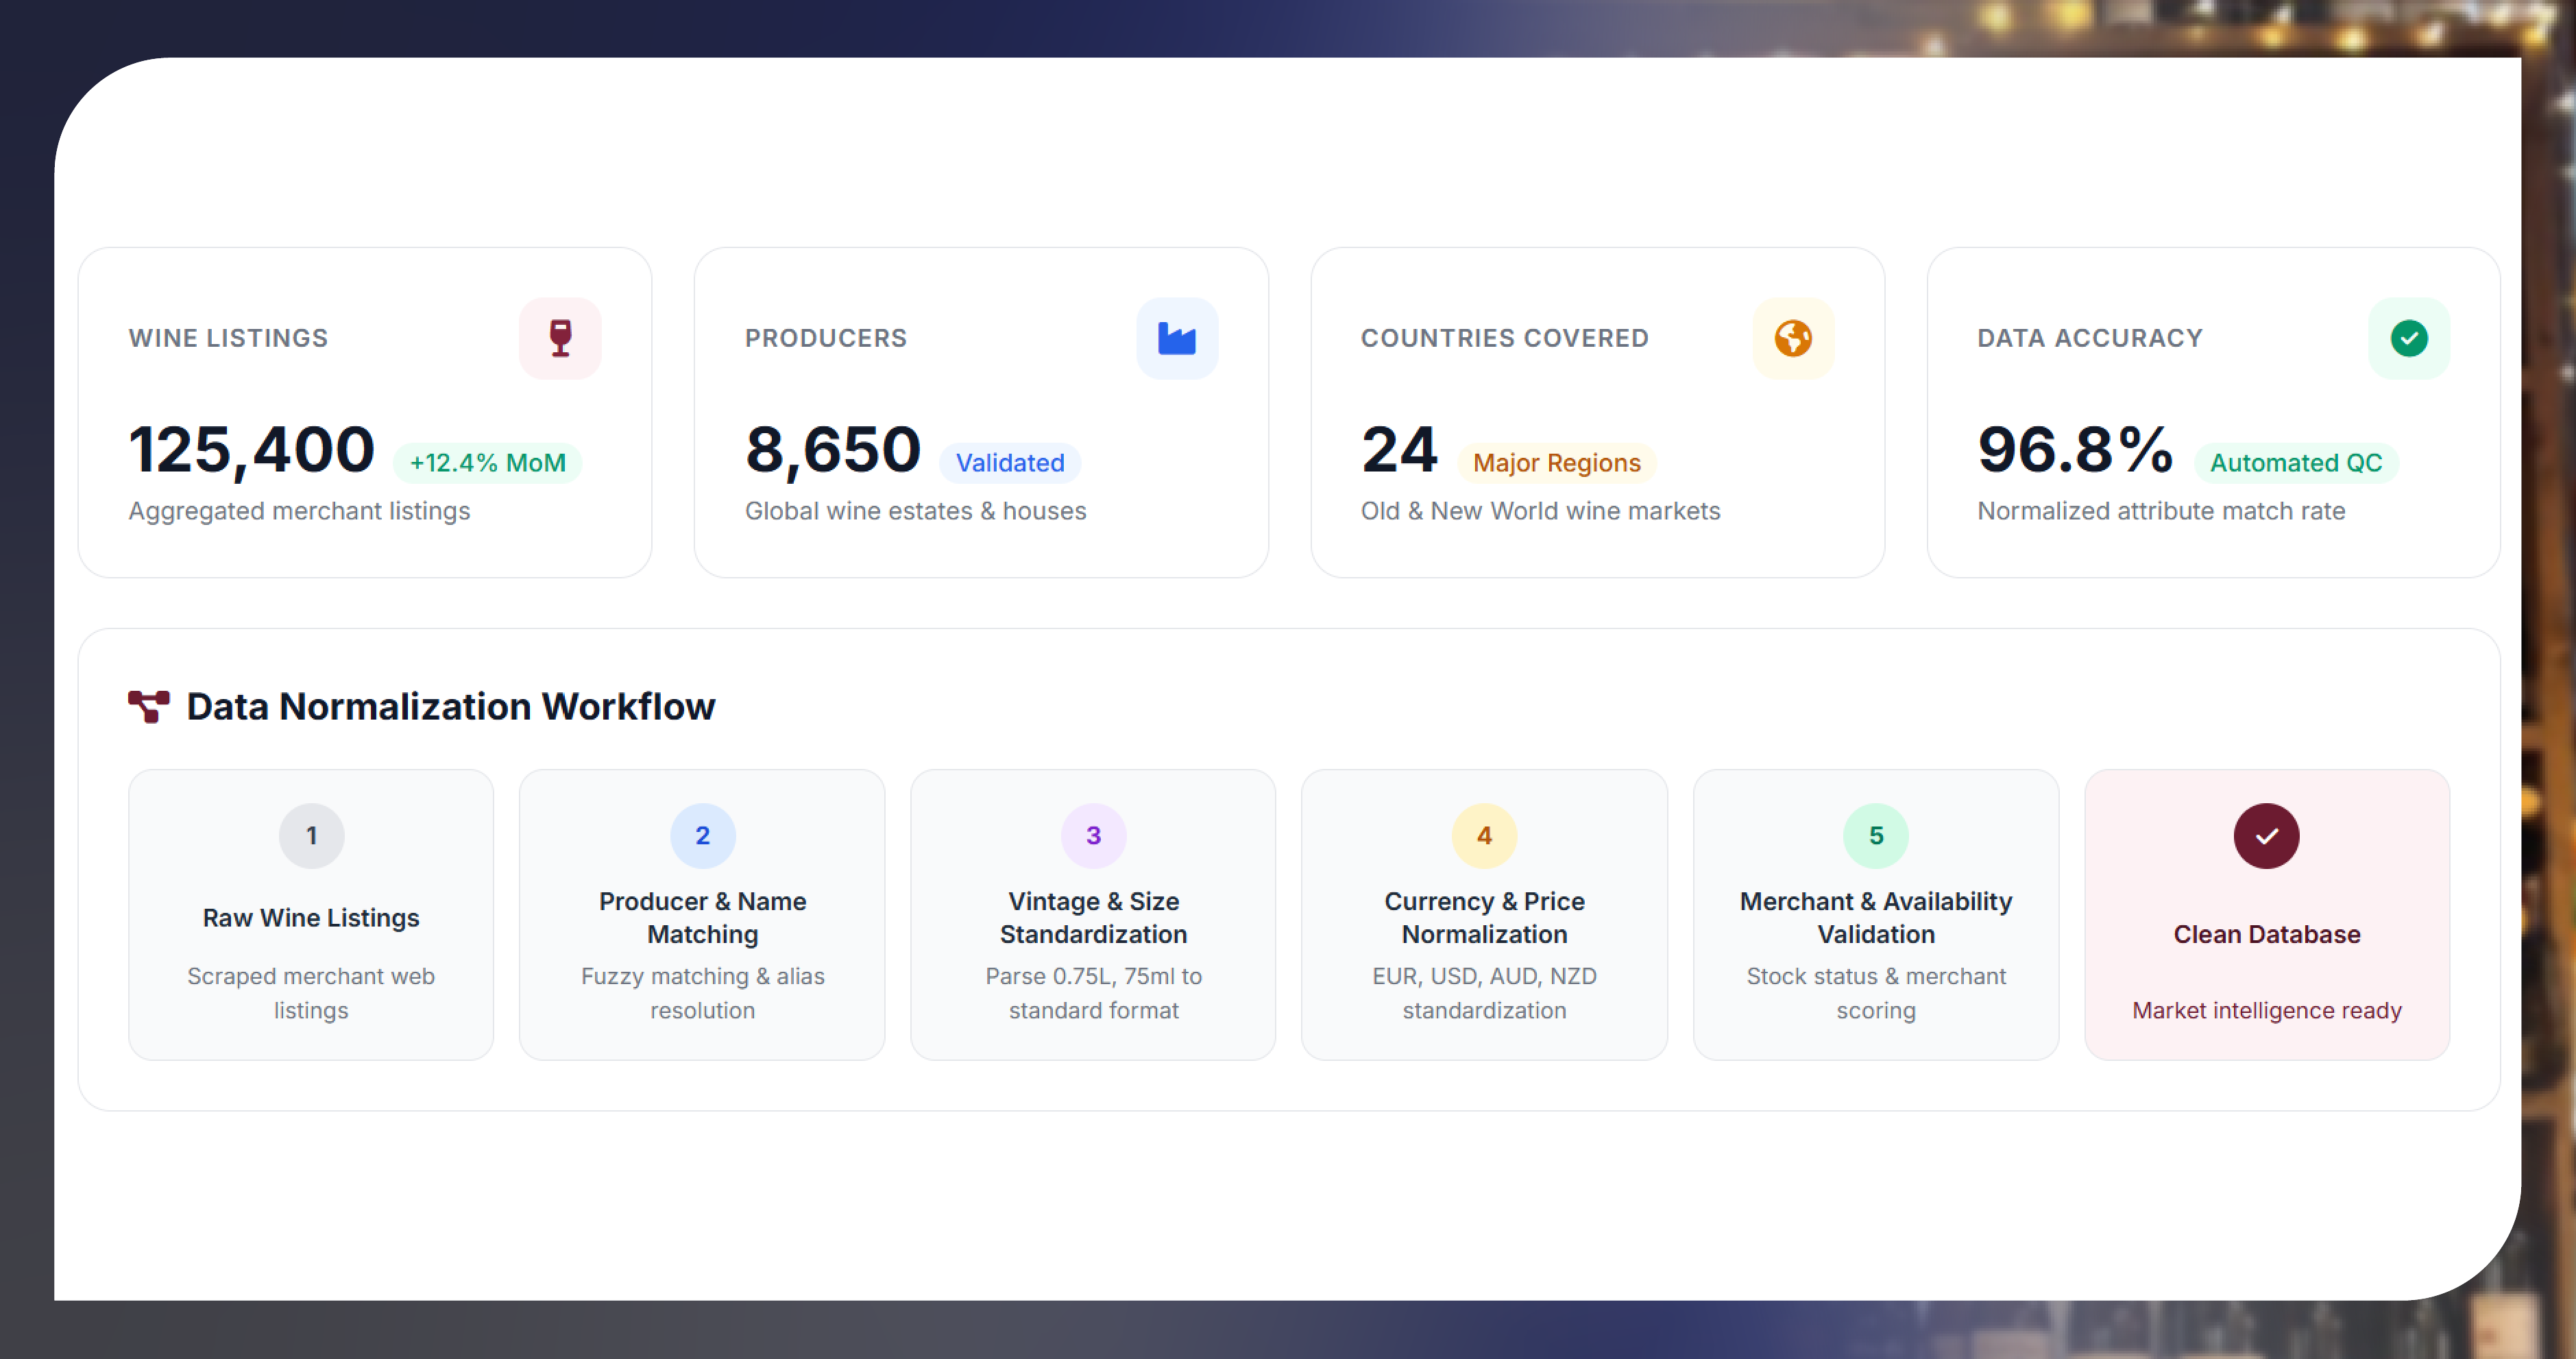Click the +12.4% MoM badge
This screenshot has width=2576, height=1359.
[487, 463]
